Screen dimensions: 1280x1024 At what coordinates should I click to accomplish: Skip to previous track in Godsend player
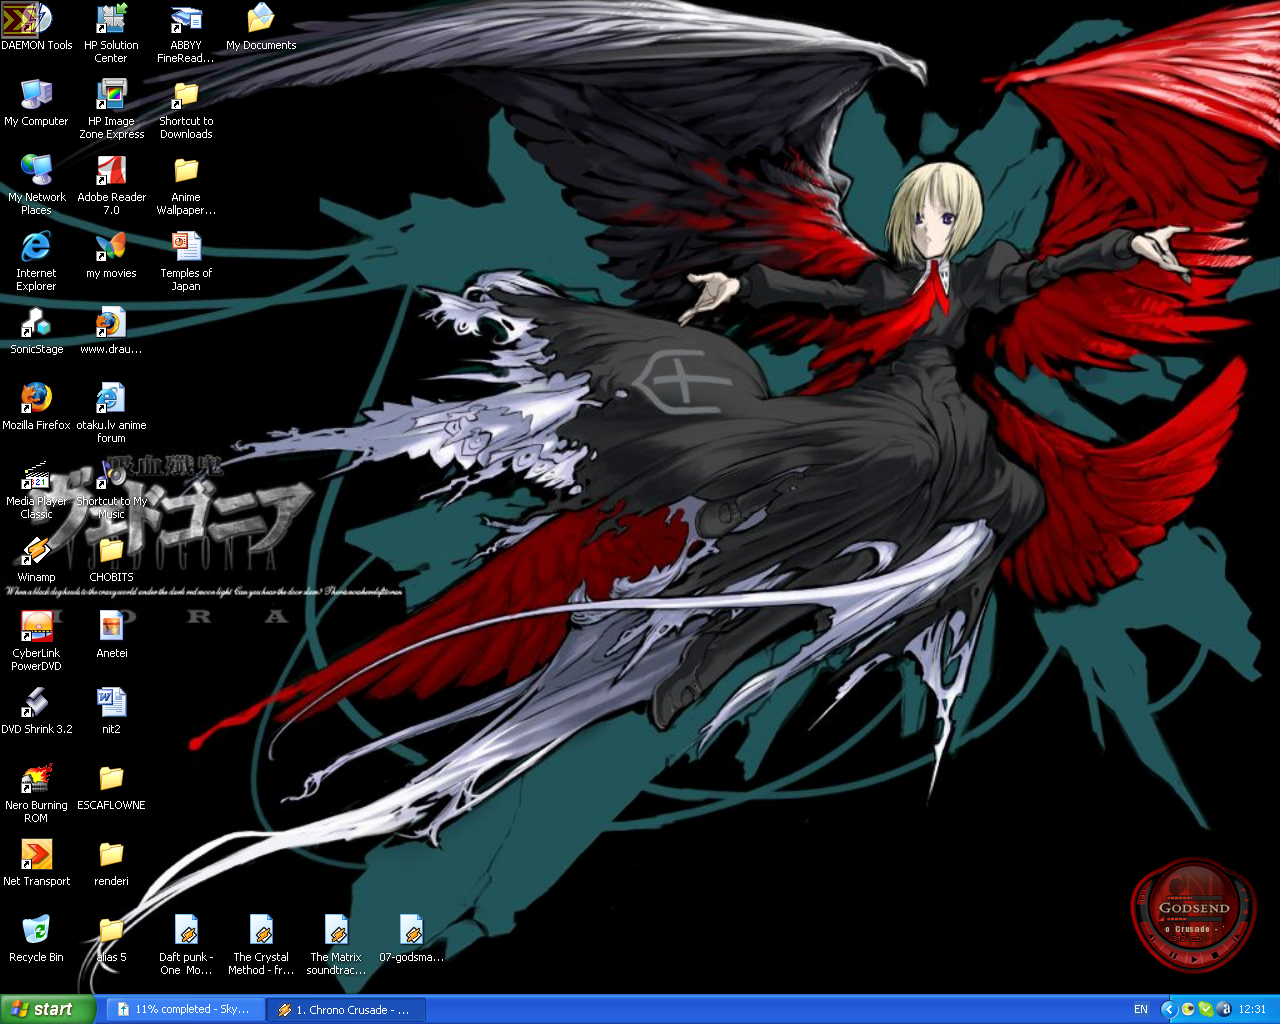click(x=1152, y=938)
